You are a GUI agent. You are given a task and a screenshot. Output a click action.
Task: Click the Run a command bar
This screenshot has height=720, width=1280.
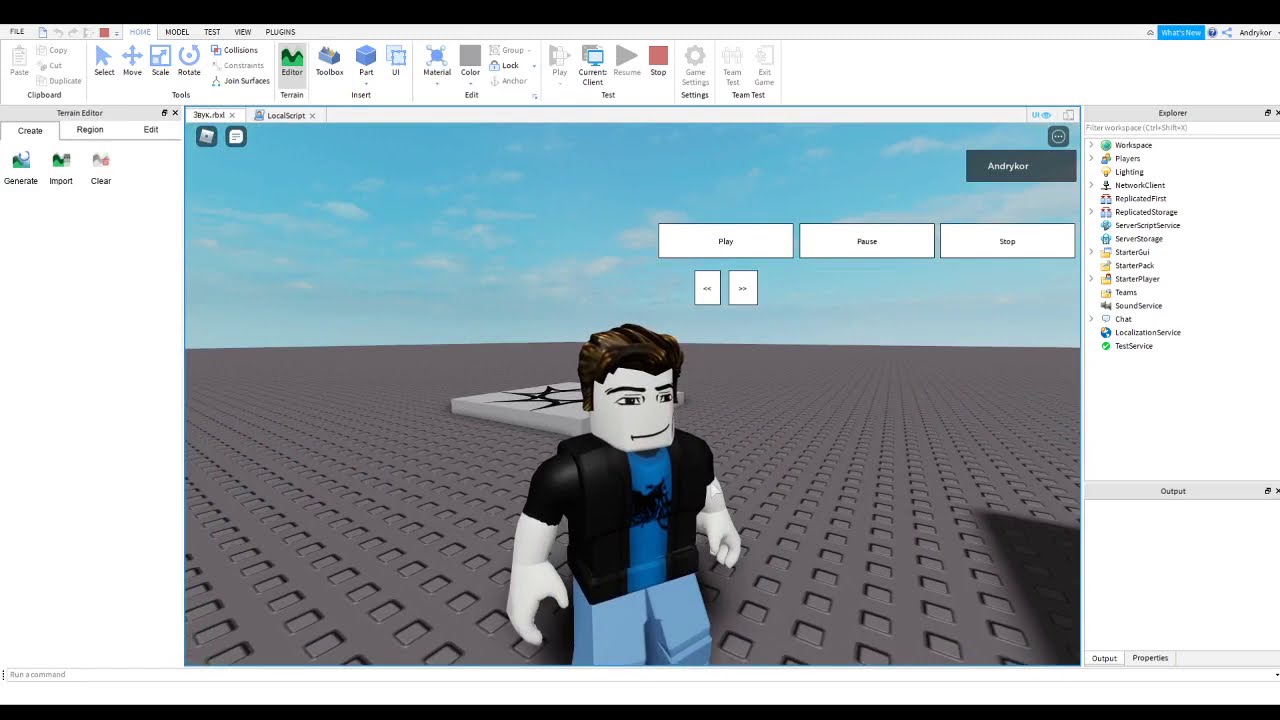click(640, 674)
